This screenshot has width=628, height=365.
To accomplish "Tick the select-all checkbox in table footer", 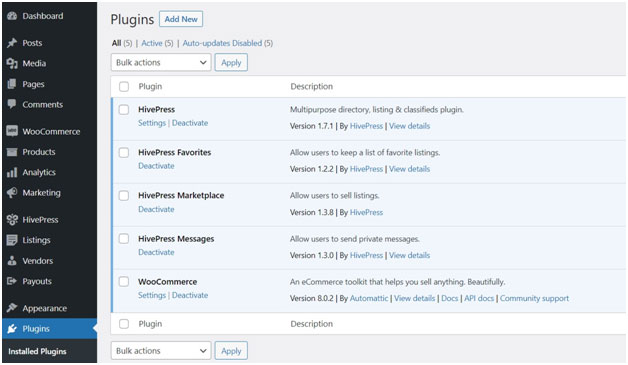I will point(124,324).
